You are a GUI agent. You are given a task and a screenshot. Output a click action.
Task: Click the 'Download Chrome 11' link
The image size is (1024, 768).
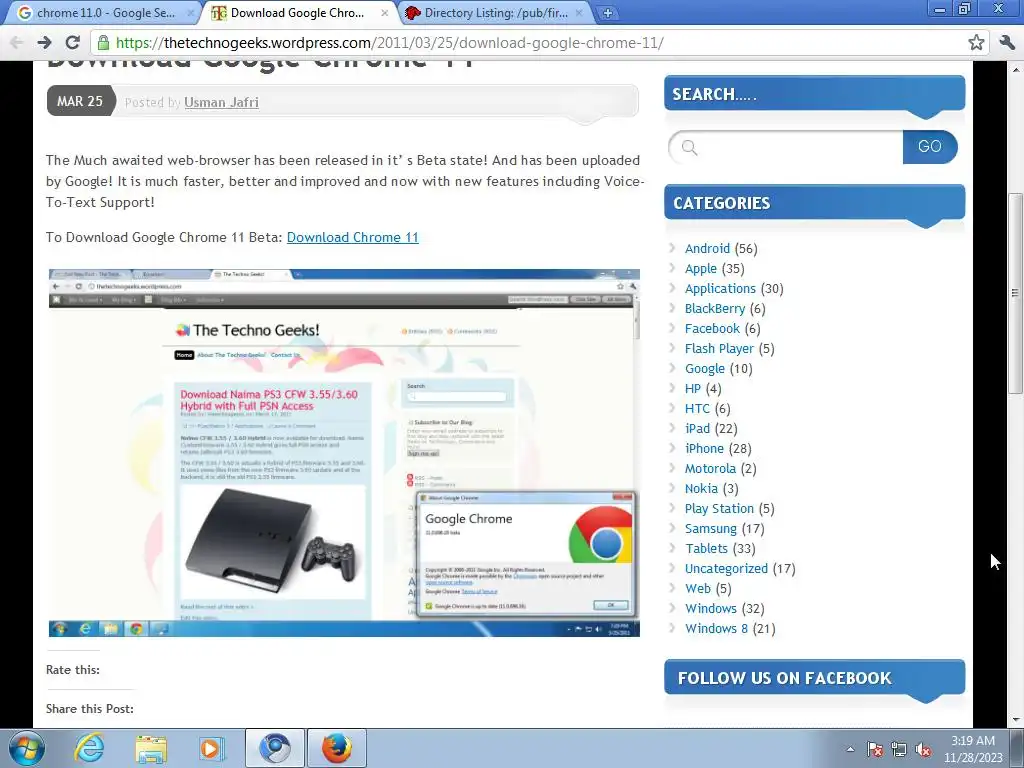353,238
